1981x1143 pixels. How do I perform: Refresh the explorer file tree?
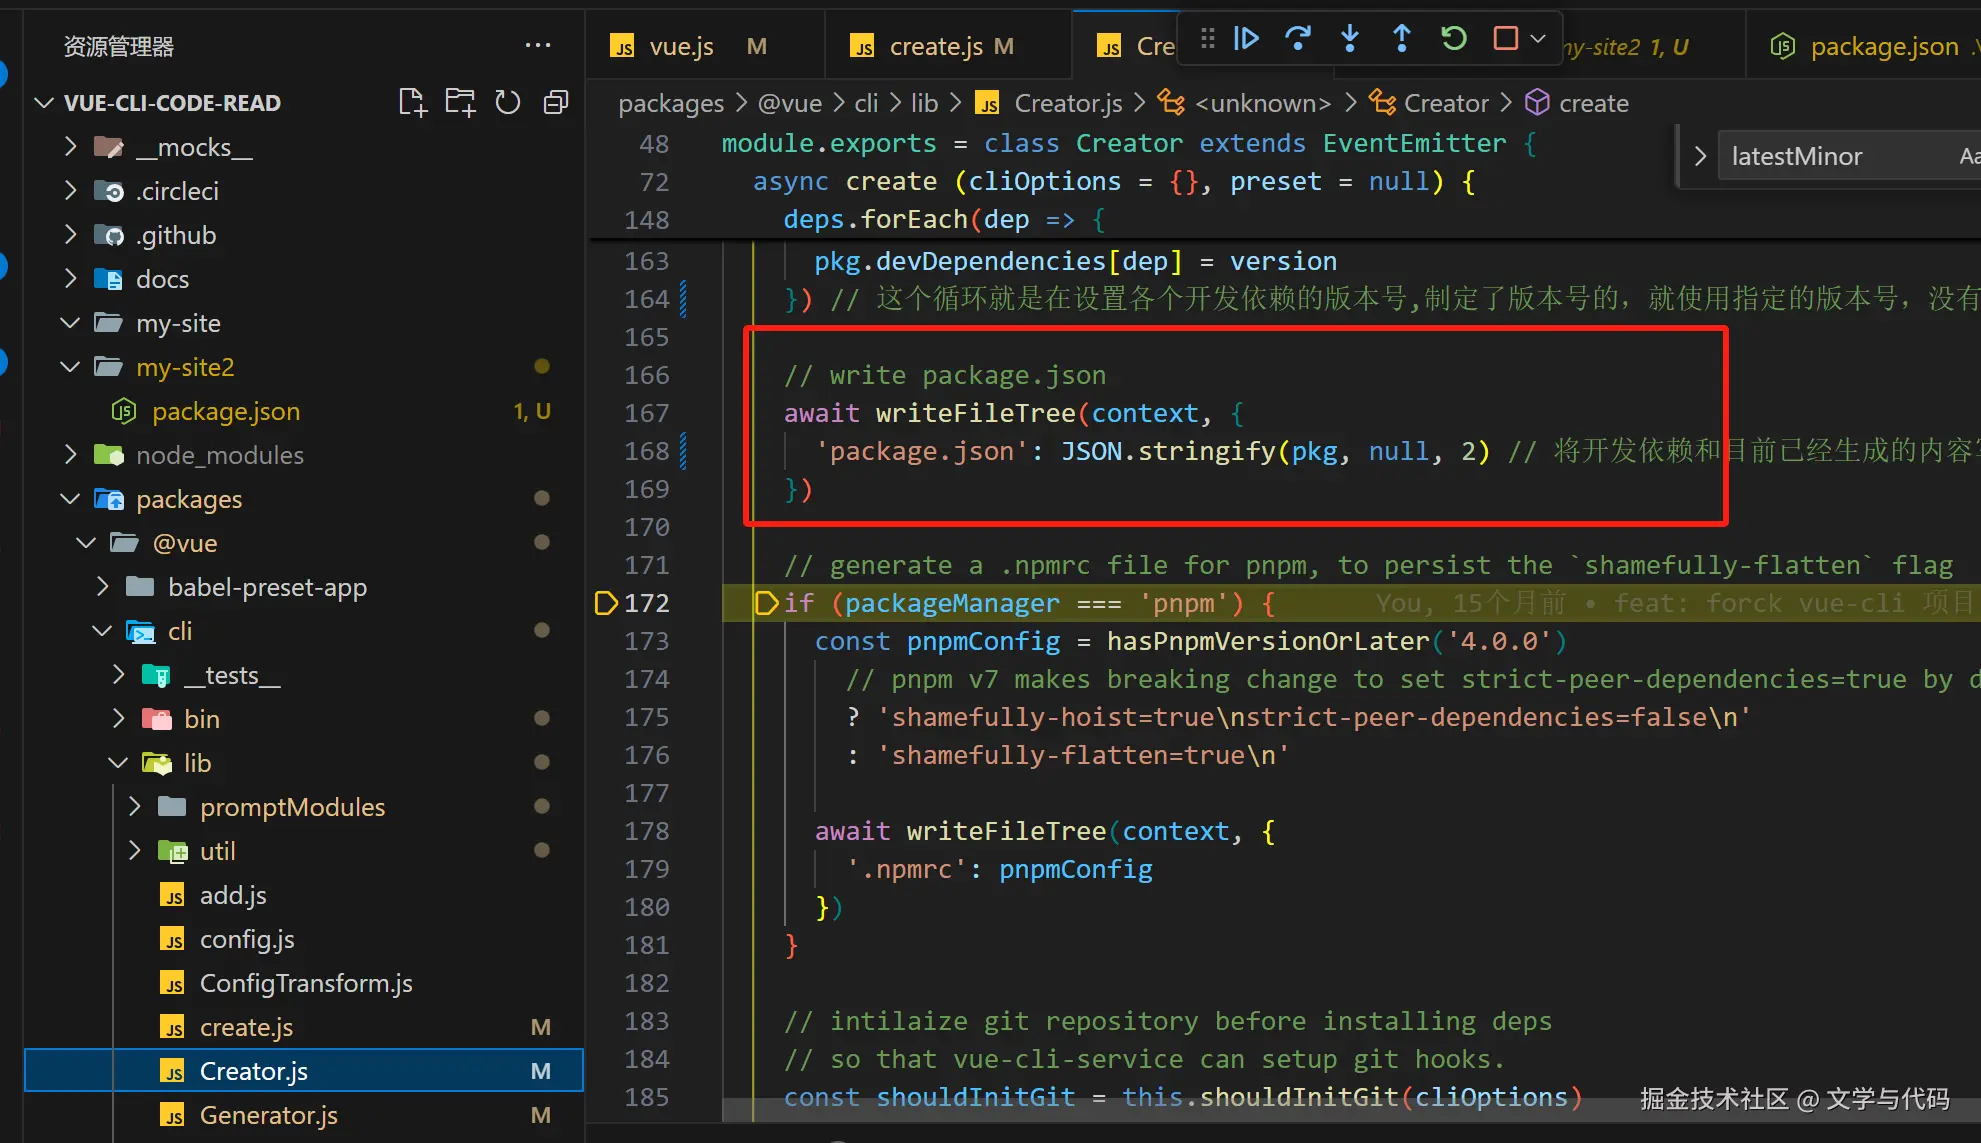[508, 102]
